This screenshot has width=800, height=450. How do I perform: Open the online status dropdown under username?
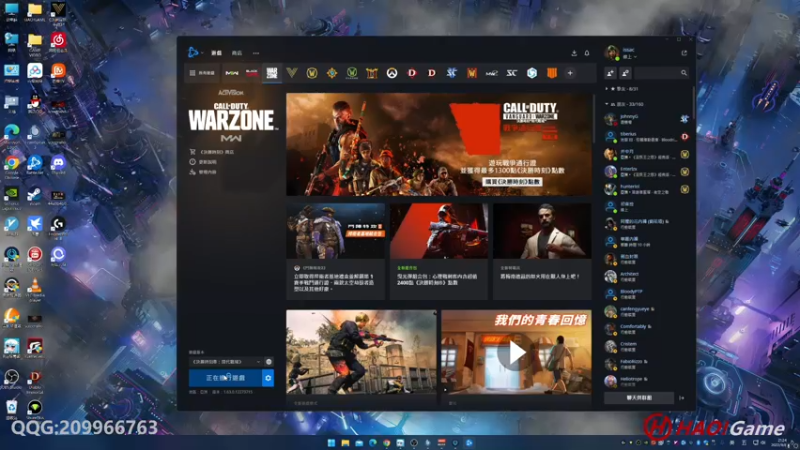click(630, 57)
